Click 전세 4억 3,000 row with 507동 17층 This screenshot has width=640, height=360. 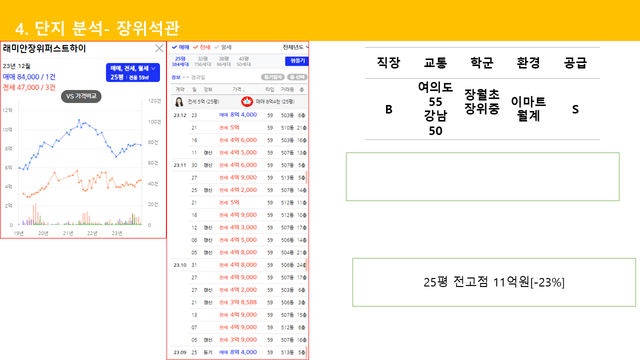click(x=239, y=227)
